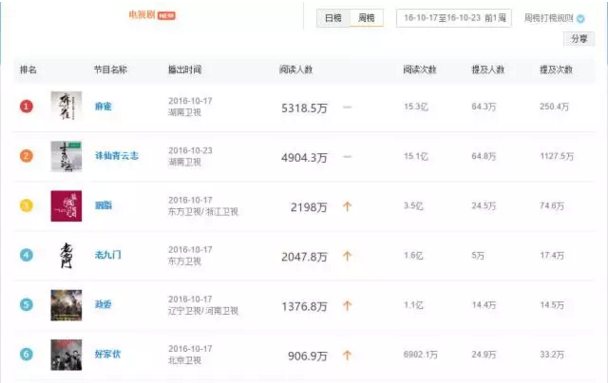608x383 pixels.
Task: Click the blue icon beside 周榜打榜规则
Action: coord(580,19)
